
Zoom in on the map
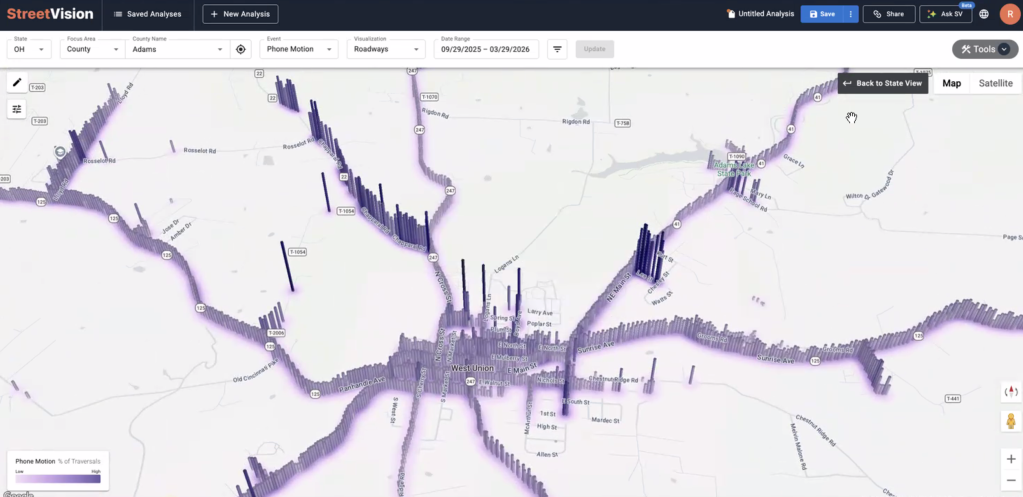click(1010, 458)
